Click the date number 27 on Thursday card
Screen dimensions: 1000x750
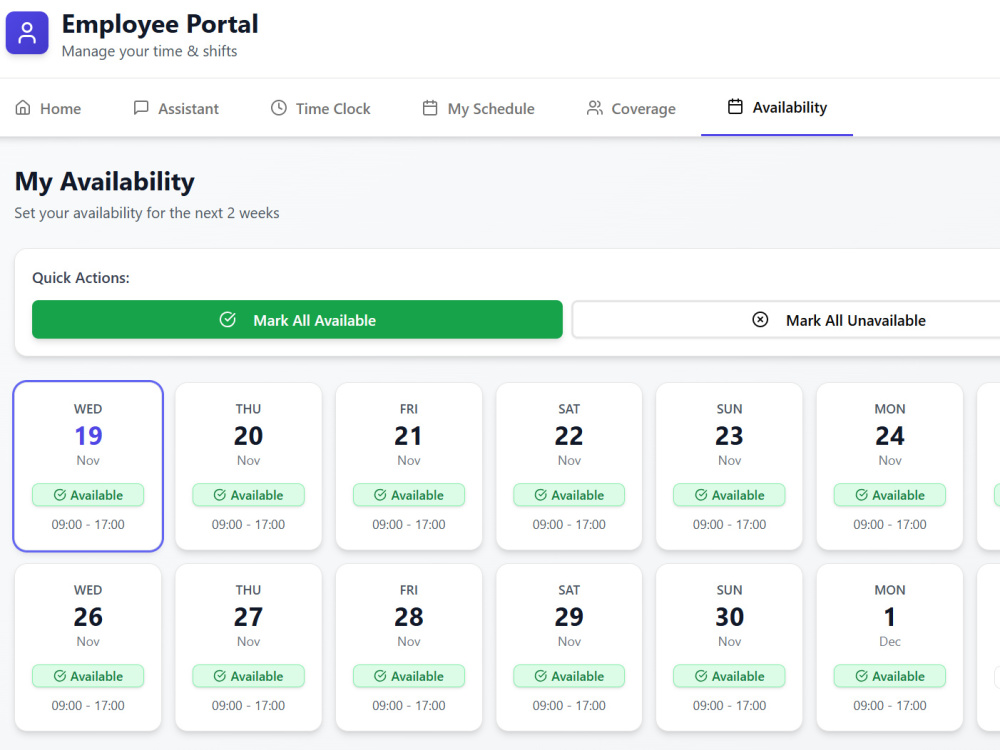(x=249, y=617)
